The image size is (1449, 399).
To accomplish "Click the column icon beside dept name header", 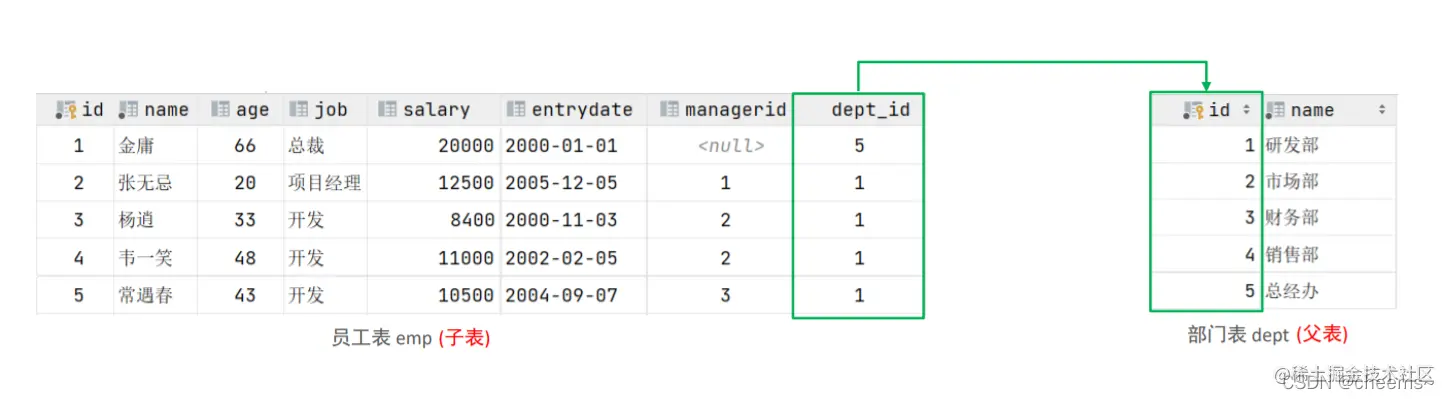I will [1275, 110].
